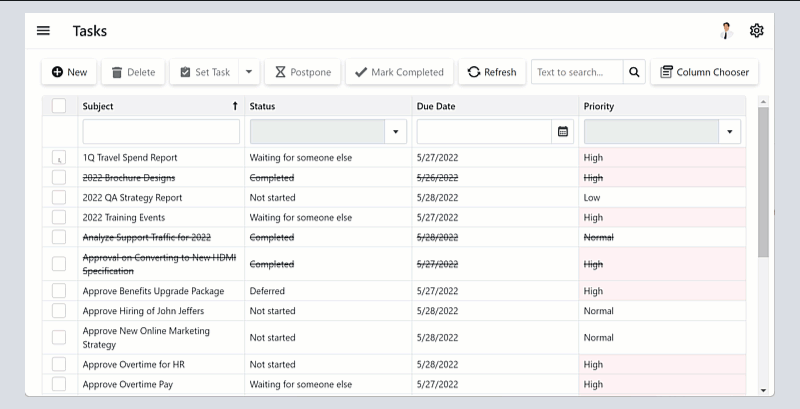
Task: Open the Column Chooser
Action: (705, 72)
